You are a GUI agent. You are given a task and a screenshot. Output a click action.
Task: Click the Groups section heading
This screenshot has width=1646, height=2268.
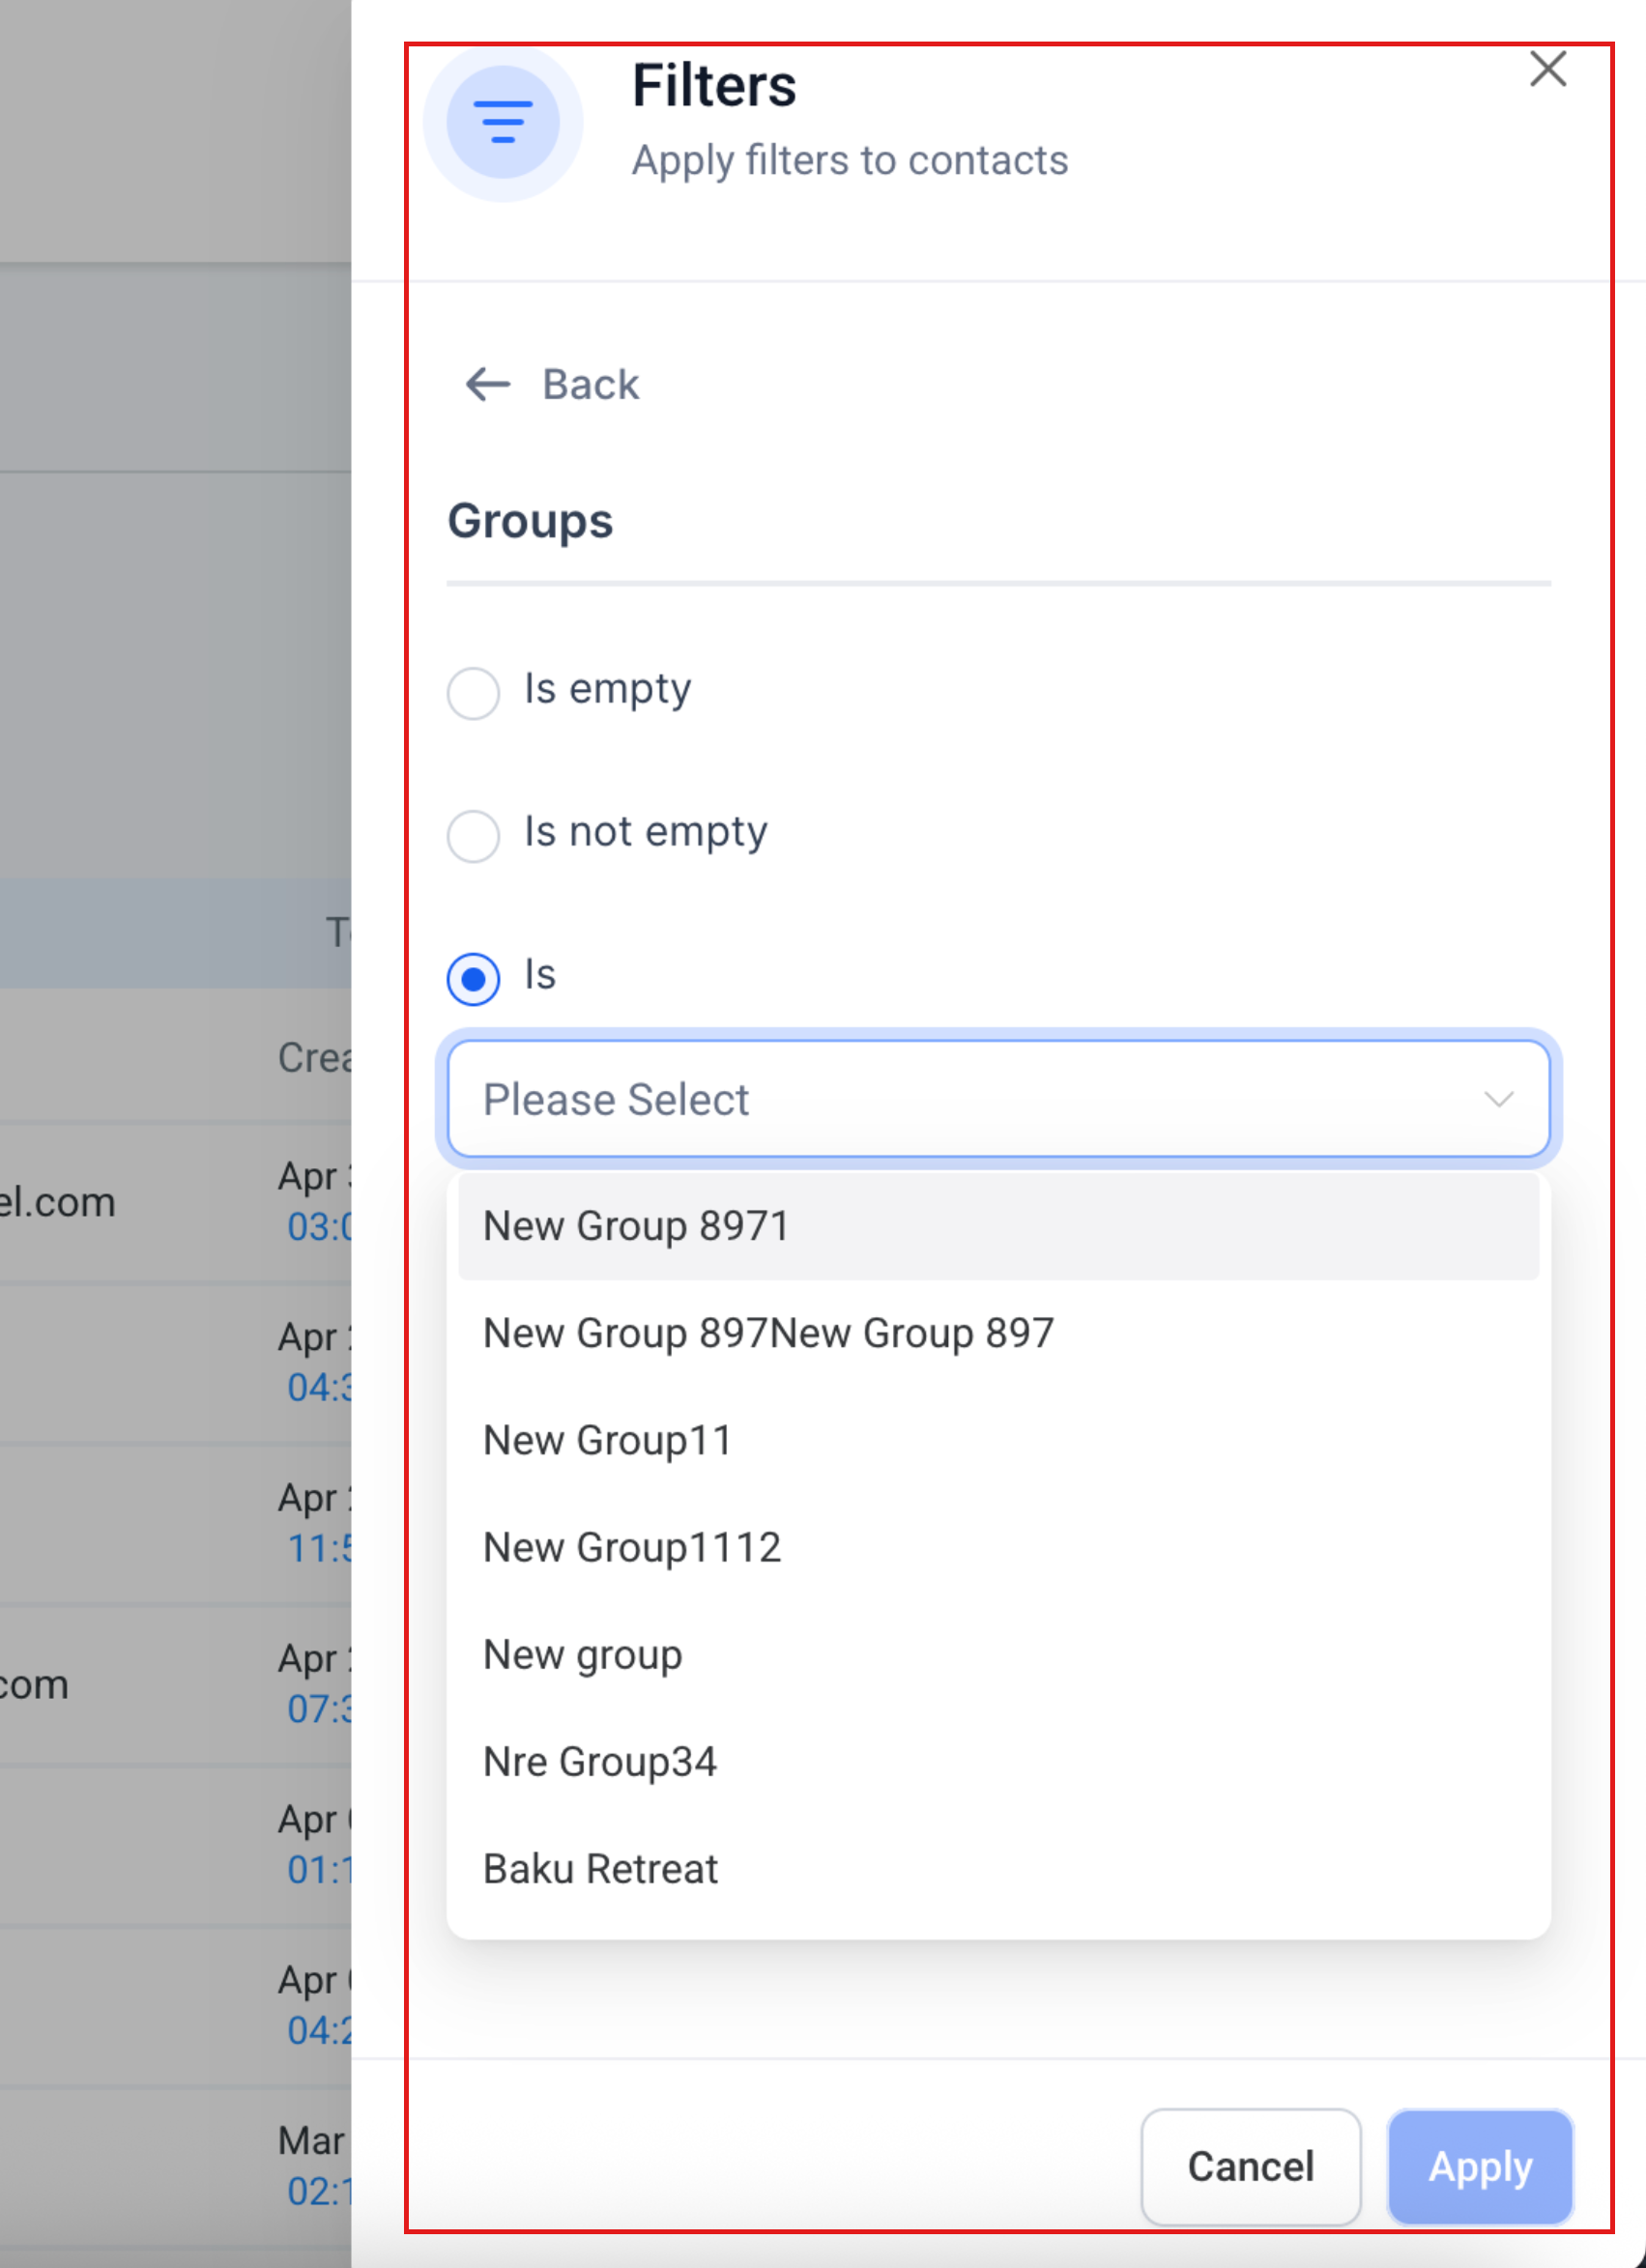pyautogui.click(x=530, y=521)
